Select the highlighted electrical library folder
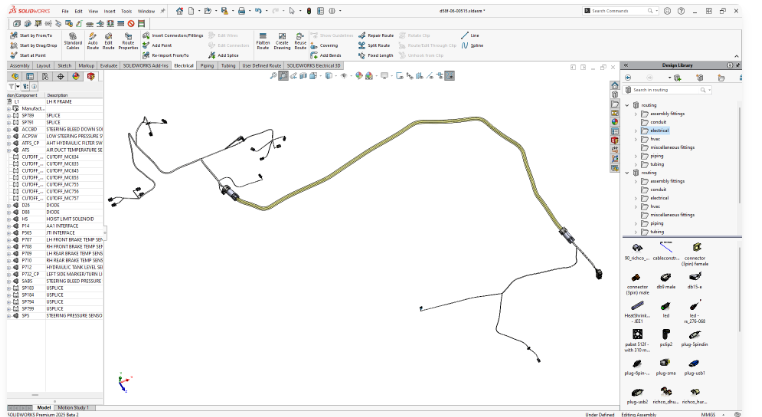The image size is (762, 417). [659, 131]
